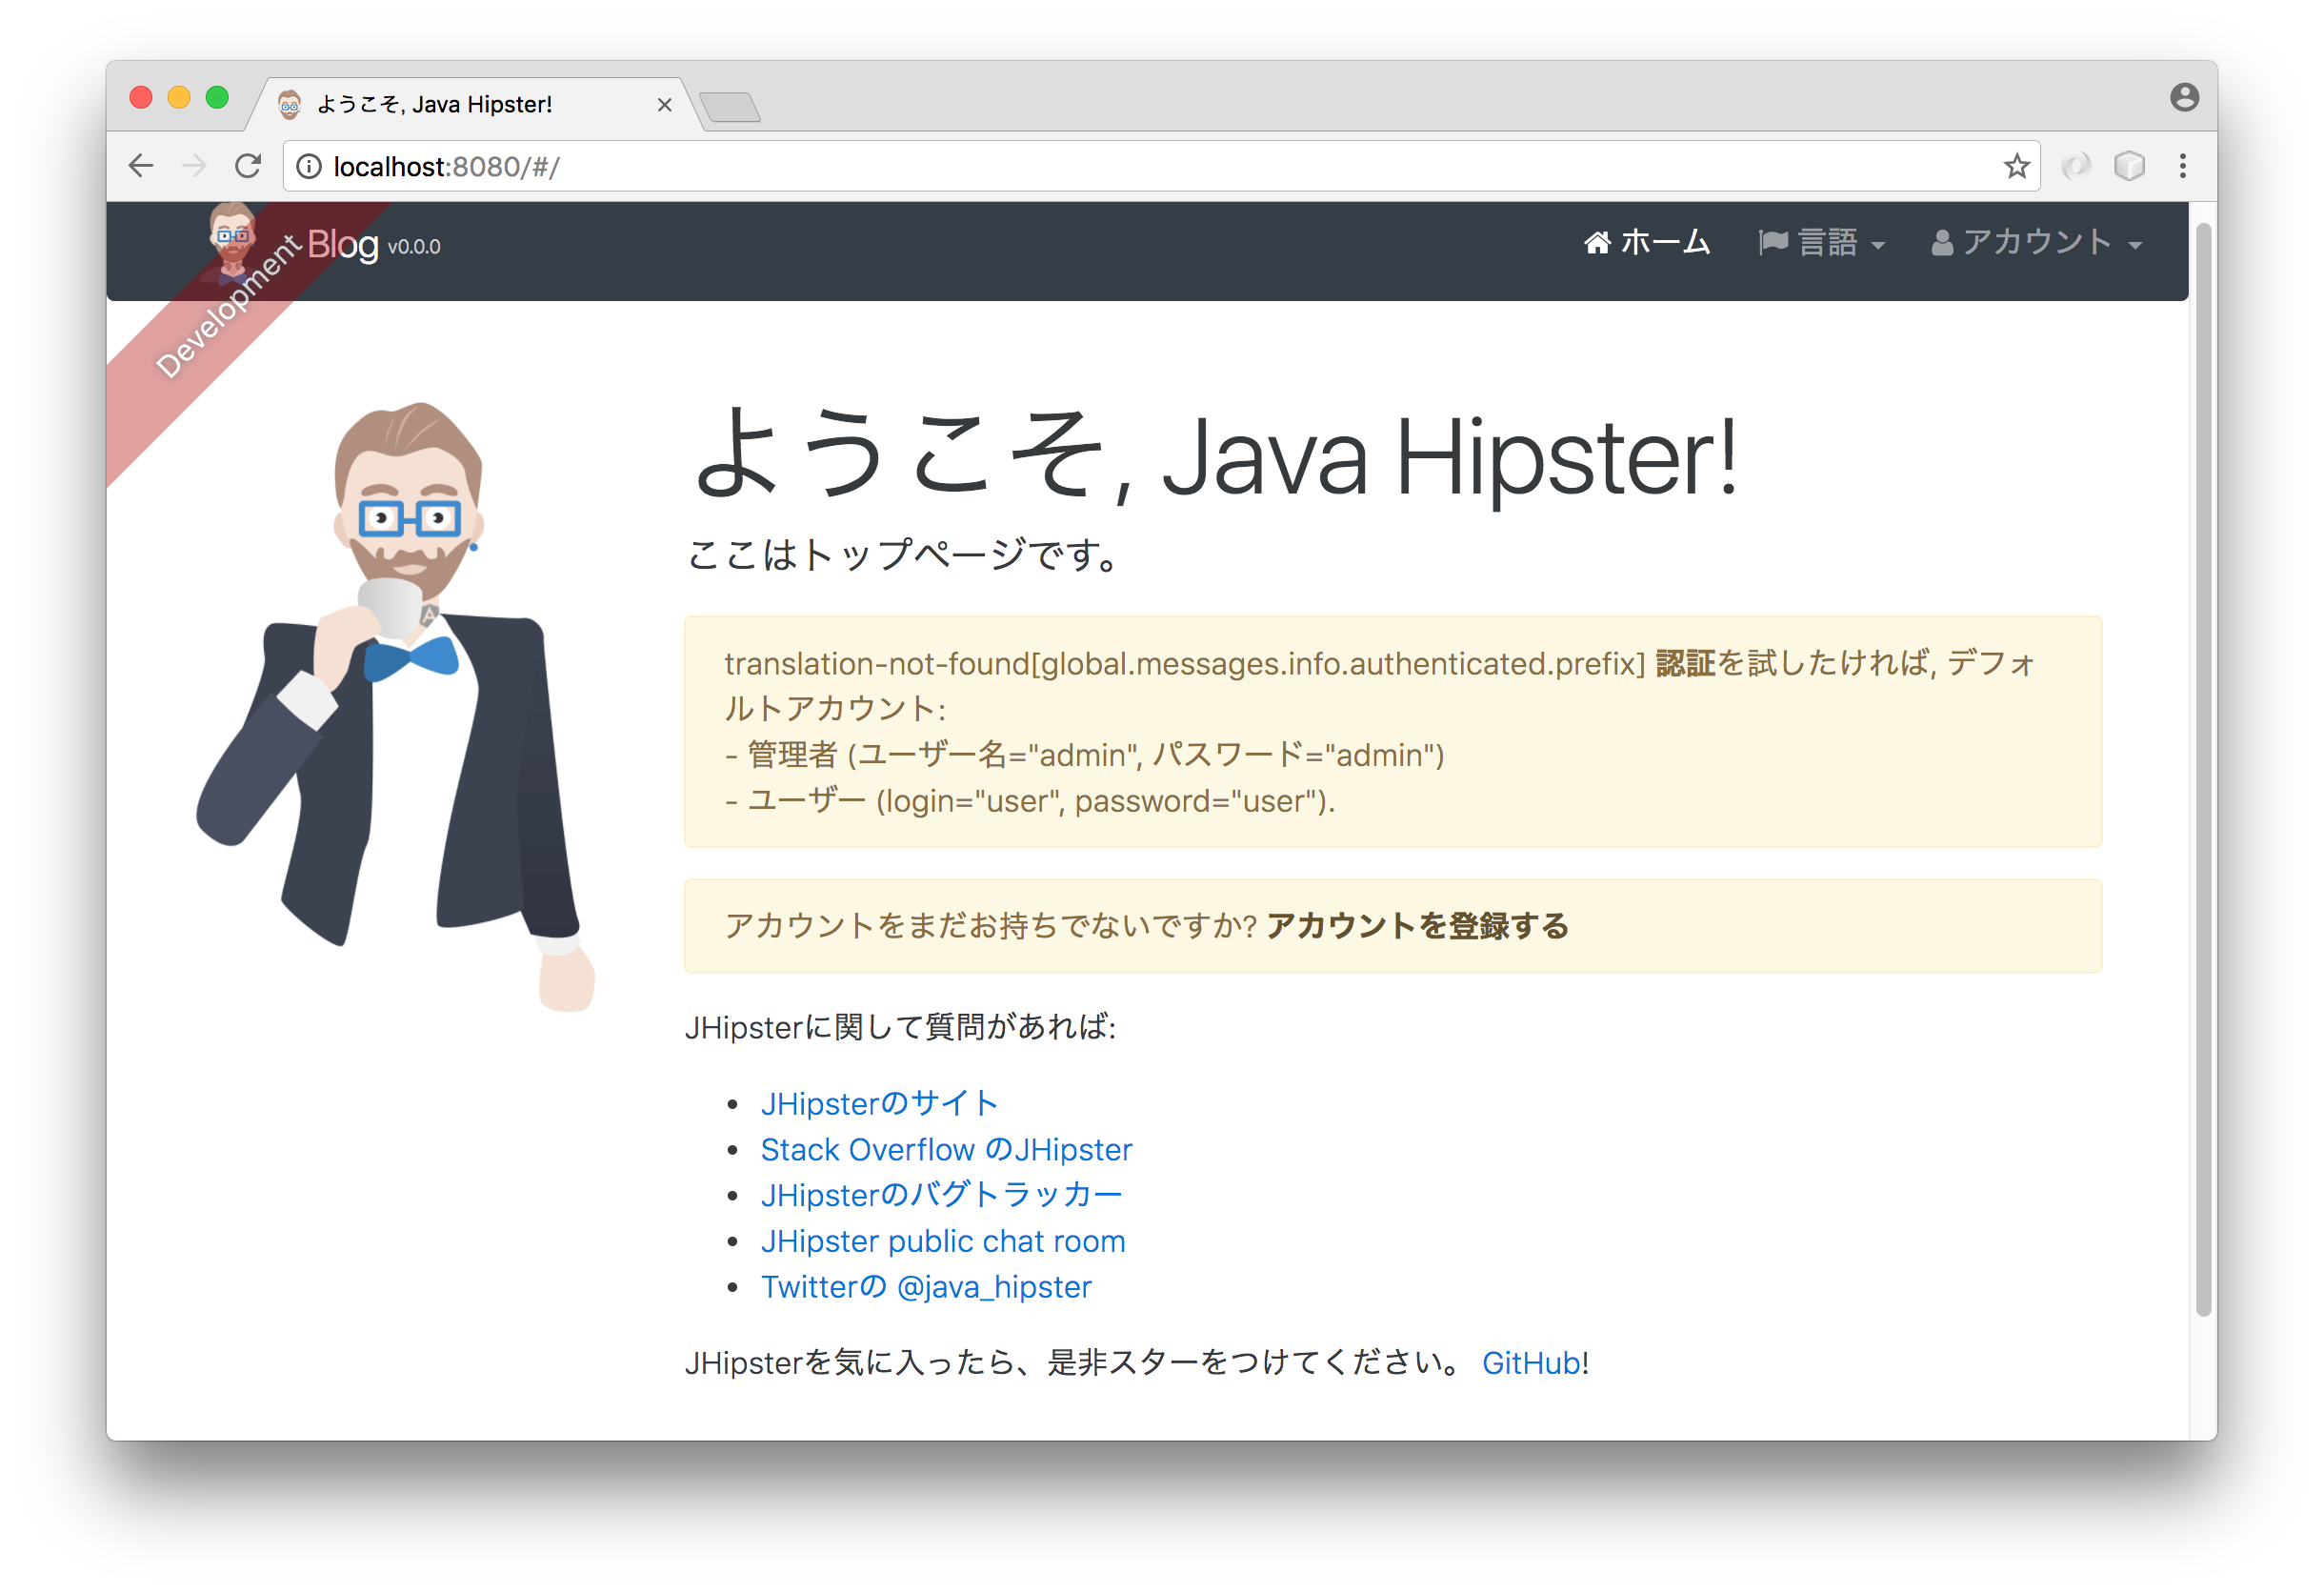Open the Chrome profile avatar icon
Viewport: 2324px width, 1593px height.
(2184, 97)
